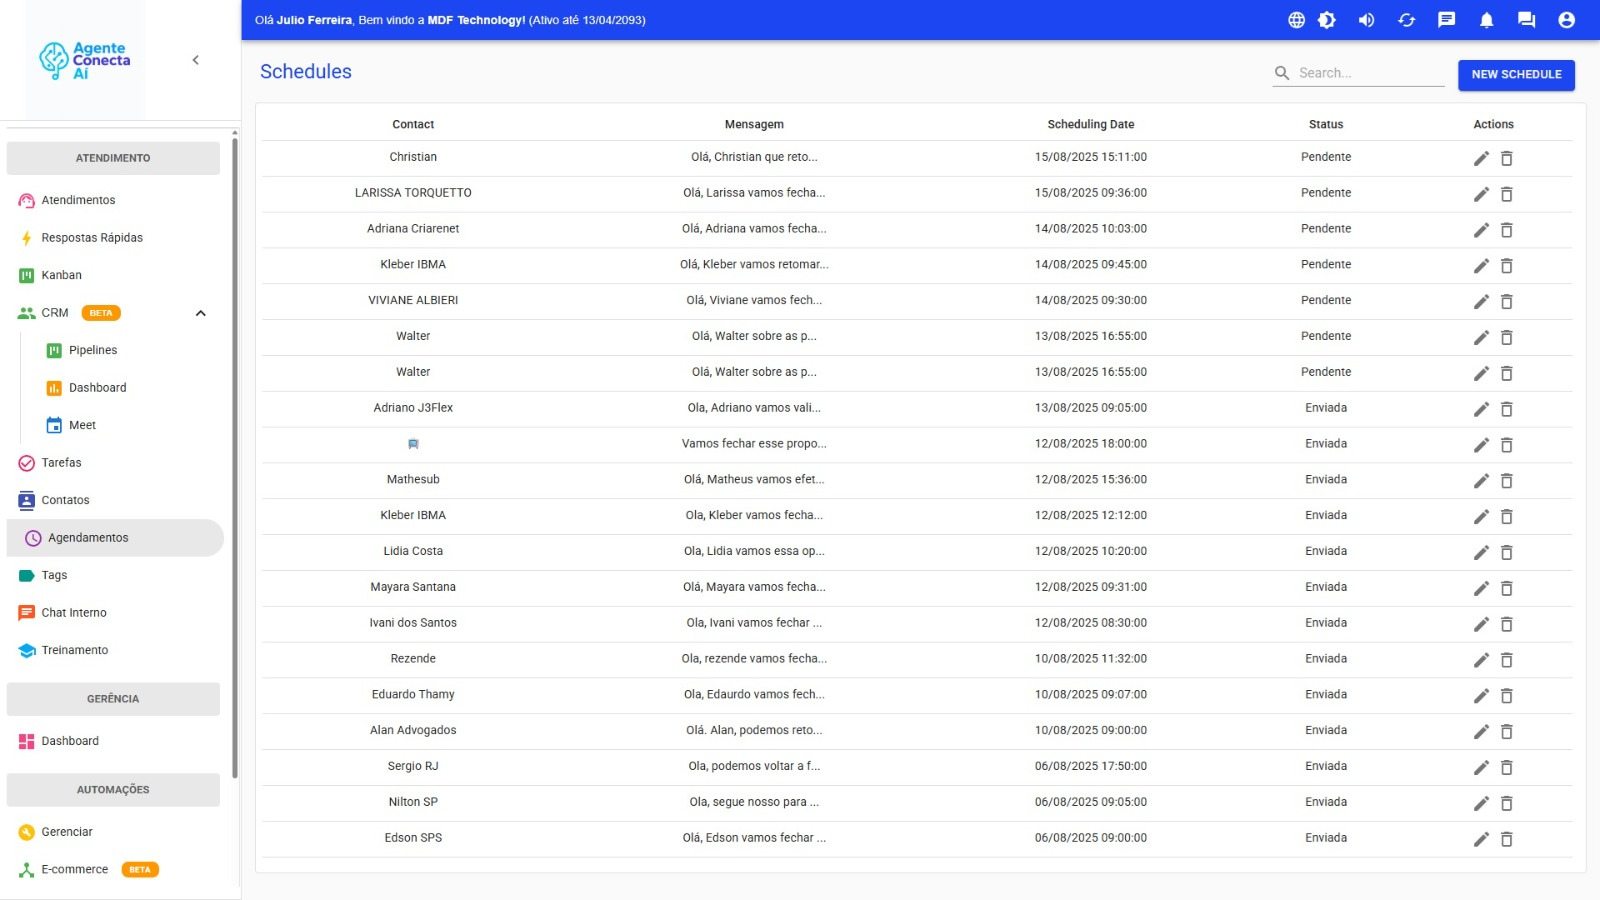Delete the Eduardo Thamy schedule
Viewport: 1600px width, 900px height.
coord(1507,696)
